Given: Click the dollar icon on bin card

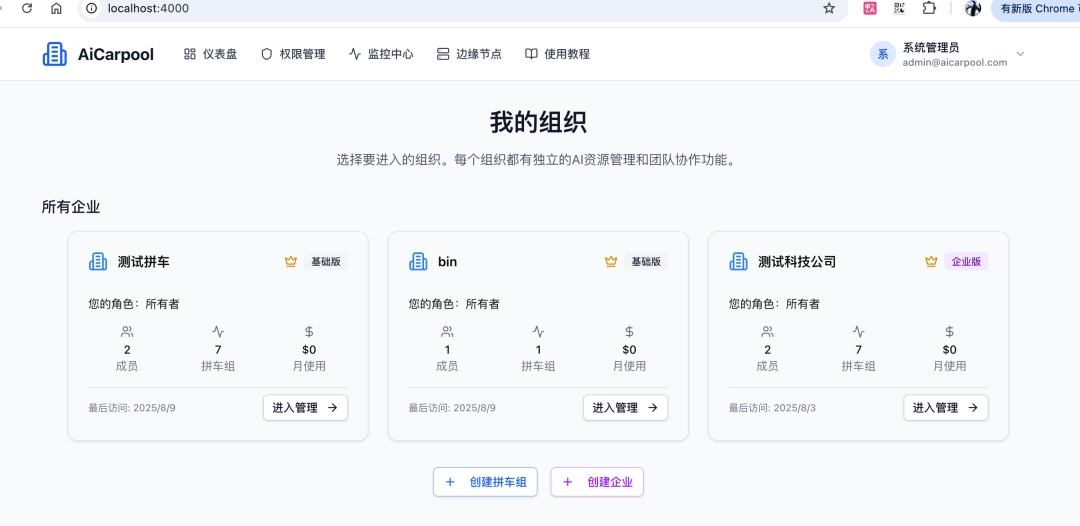Looking at the screenshot, I should [x=630, y=331].
